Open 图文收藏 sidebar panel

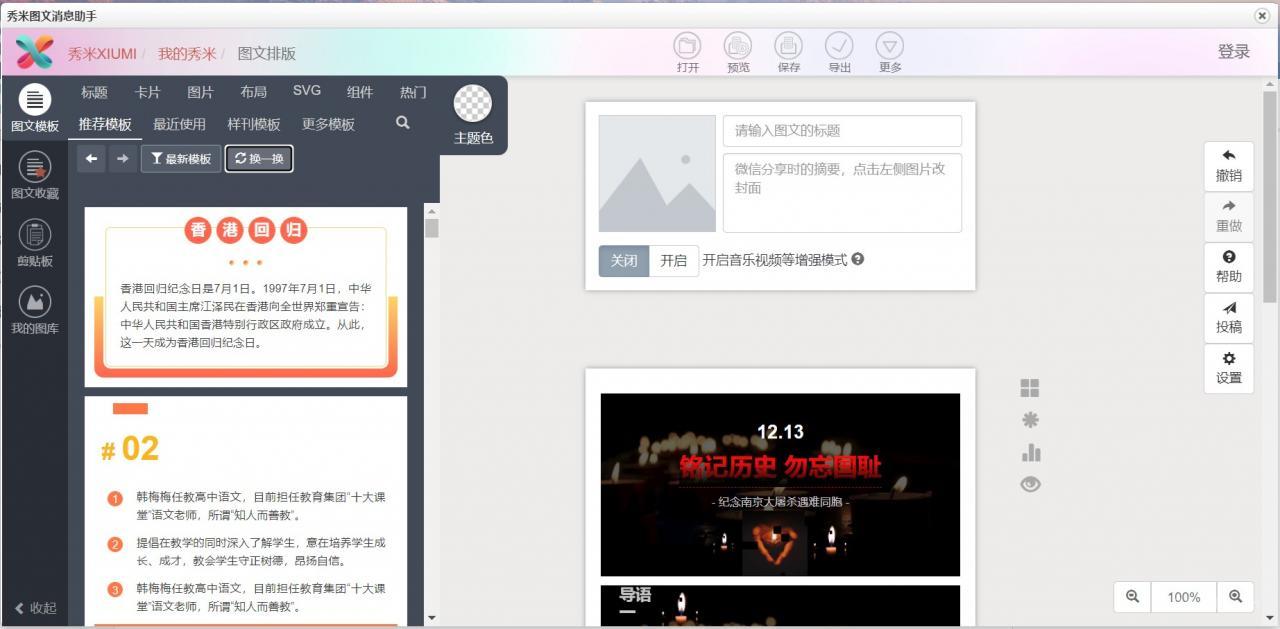[x=34, y=176]
